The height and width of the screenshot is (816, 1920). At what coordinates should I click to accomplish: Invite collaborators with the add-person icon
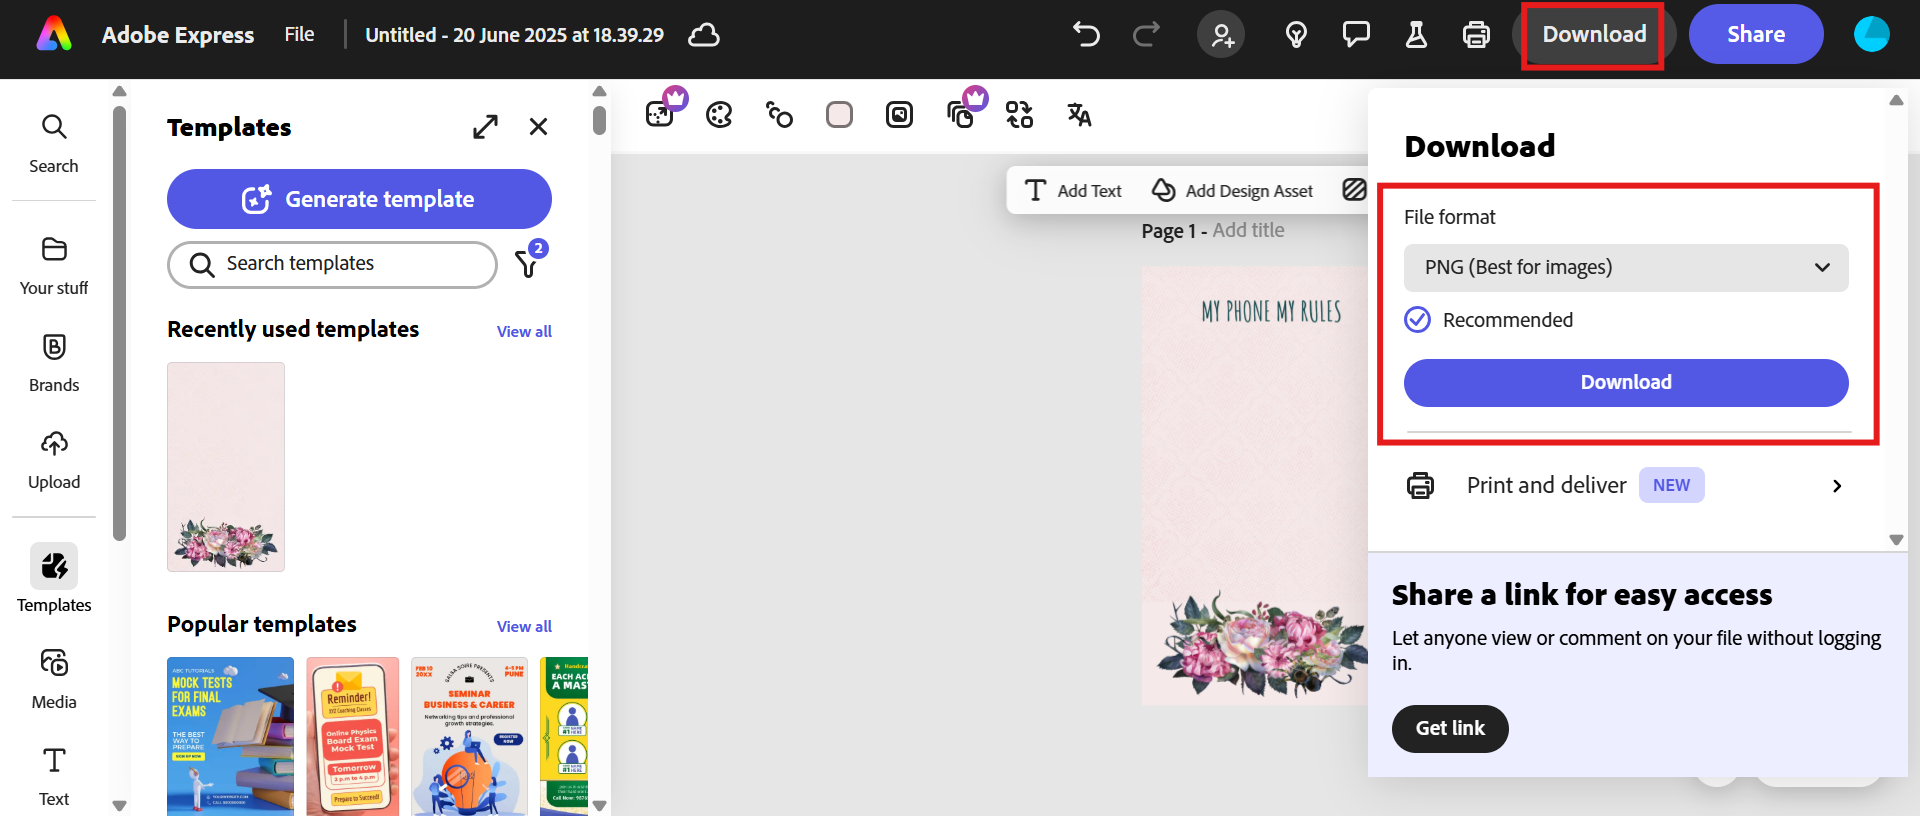[1221, 35]
